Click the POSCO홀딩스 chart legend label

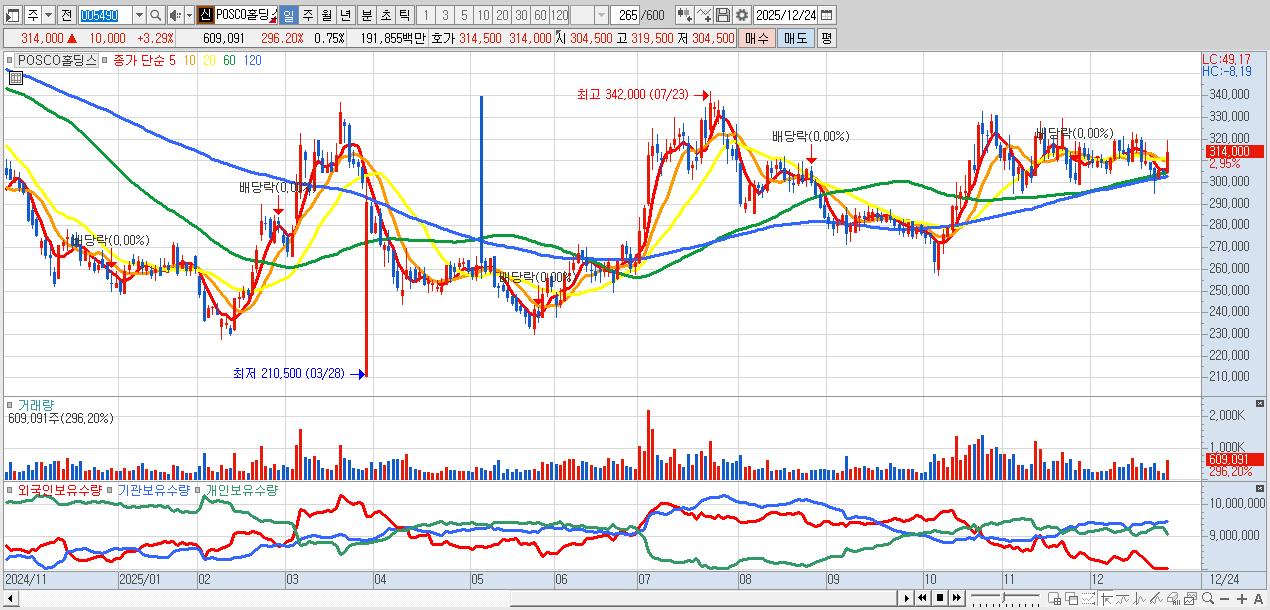pyautogui.click(x=56, y=60)
